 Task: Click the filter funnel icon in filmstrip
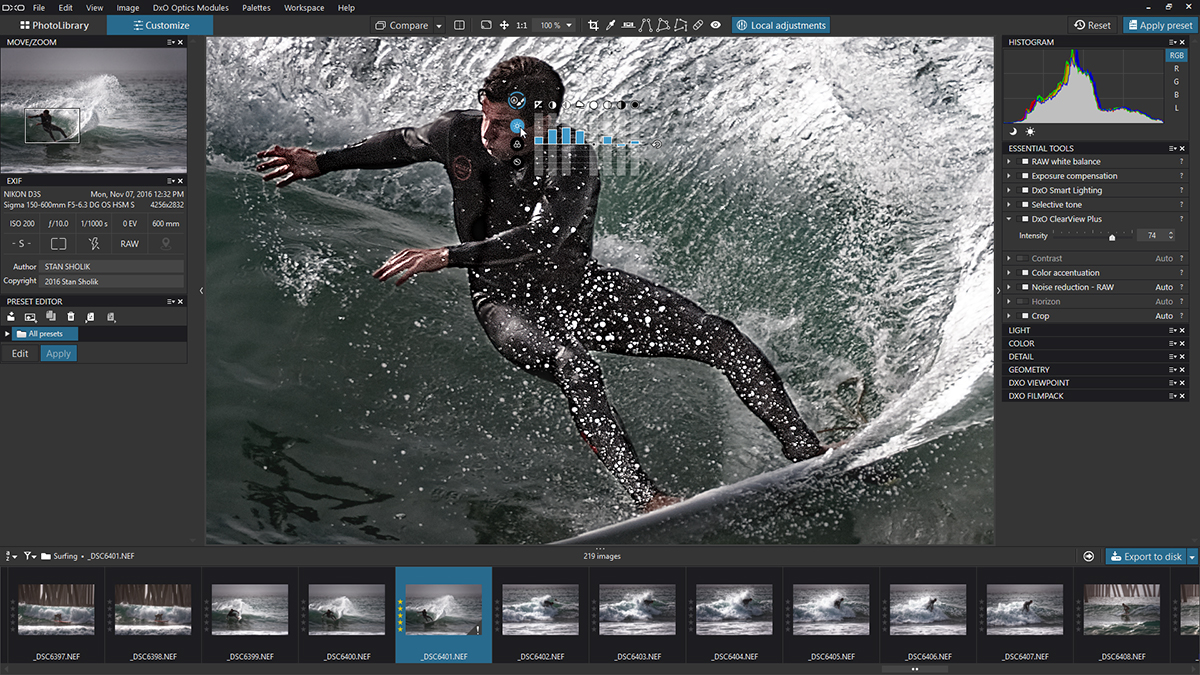coord(29,556)
